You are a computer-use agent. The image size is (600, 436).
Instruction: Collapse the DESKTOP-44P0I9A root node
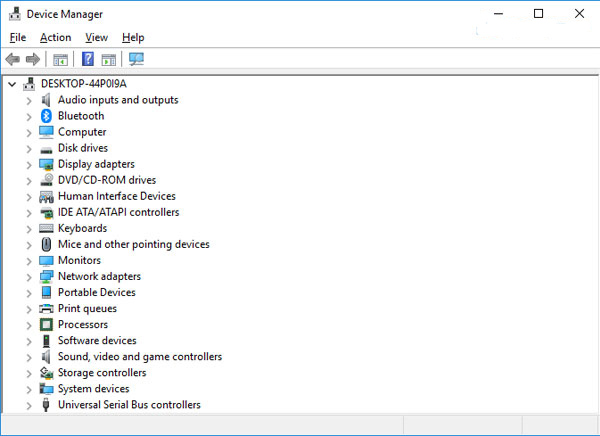click(12, 84)
